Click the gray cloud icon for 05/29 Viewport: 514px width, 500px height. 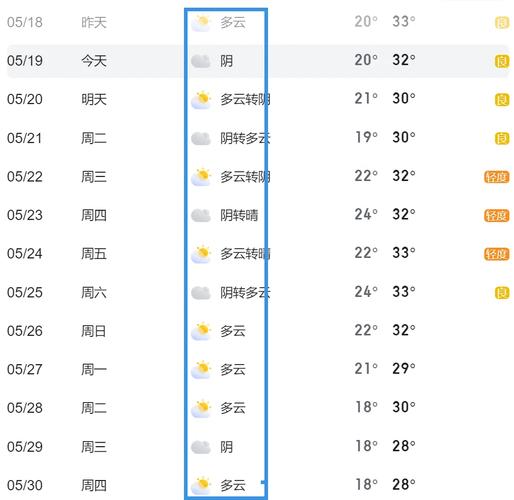coord(201,447)
